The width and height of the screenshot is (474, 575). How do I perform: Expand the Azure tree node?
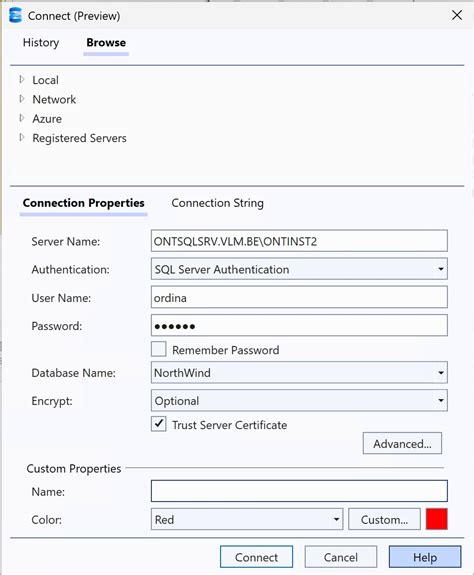[22, 118]
